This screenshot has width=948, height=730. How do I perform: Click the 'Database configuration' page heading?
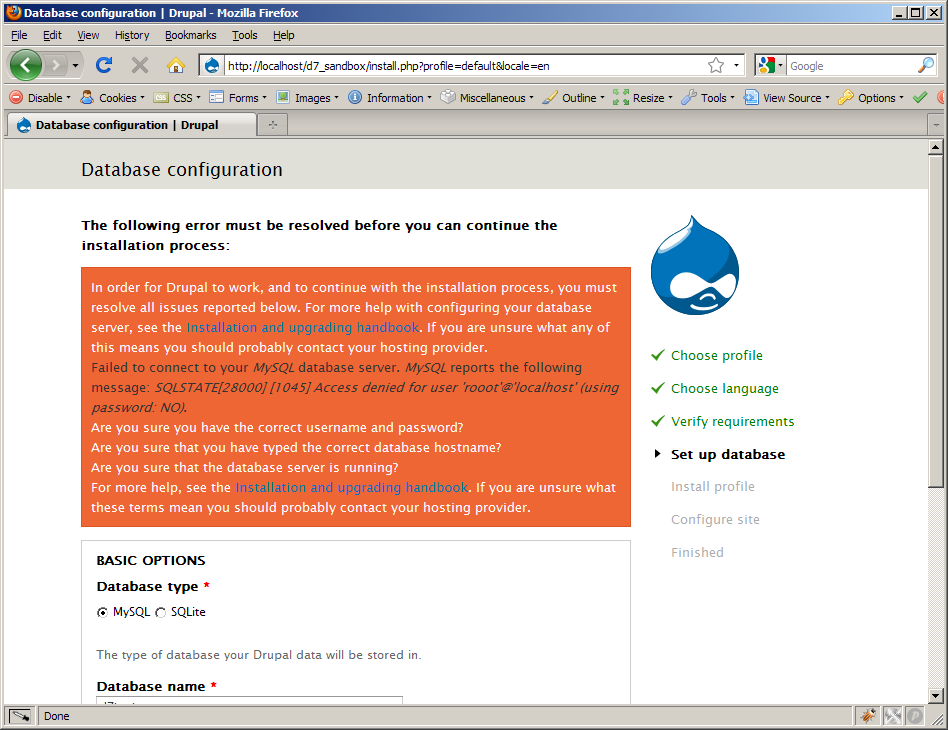tap(182, 170)
